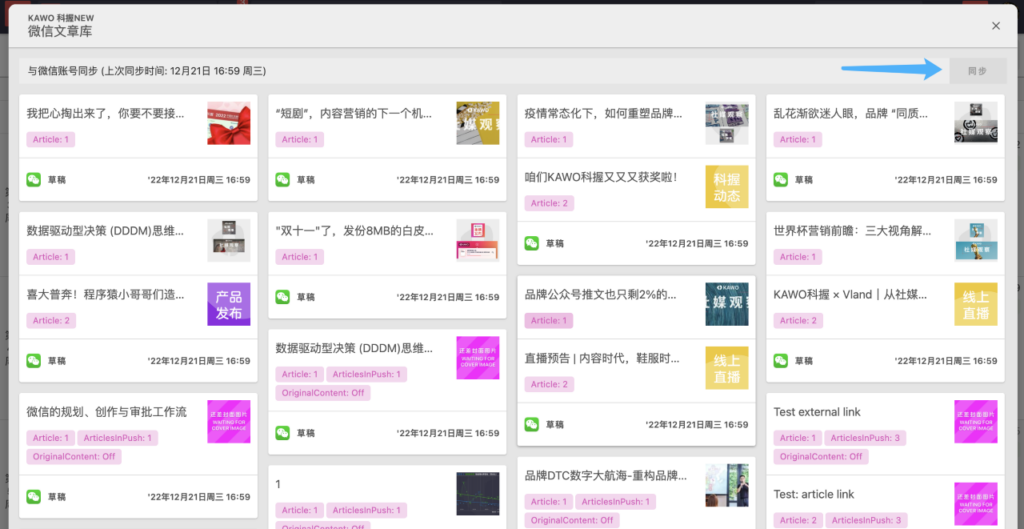The image size is (1024, 529).
Task: Close the 微信文章库 dialog
Action: [996, 25]
